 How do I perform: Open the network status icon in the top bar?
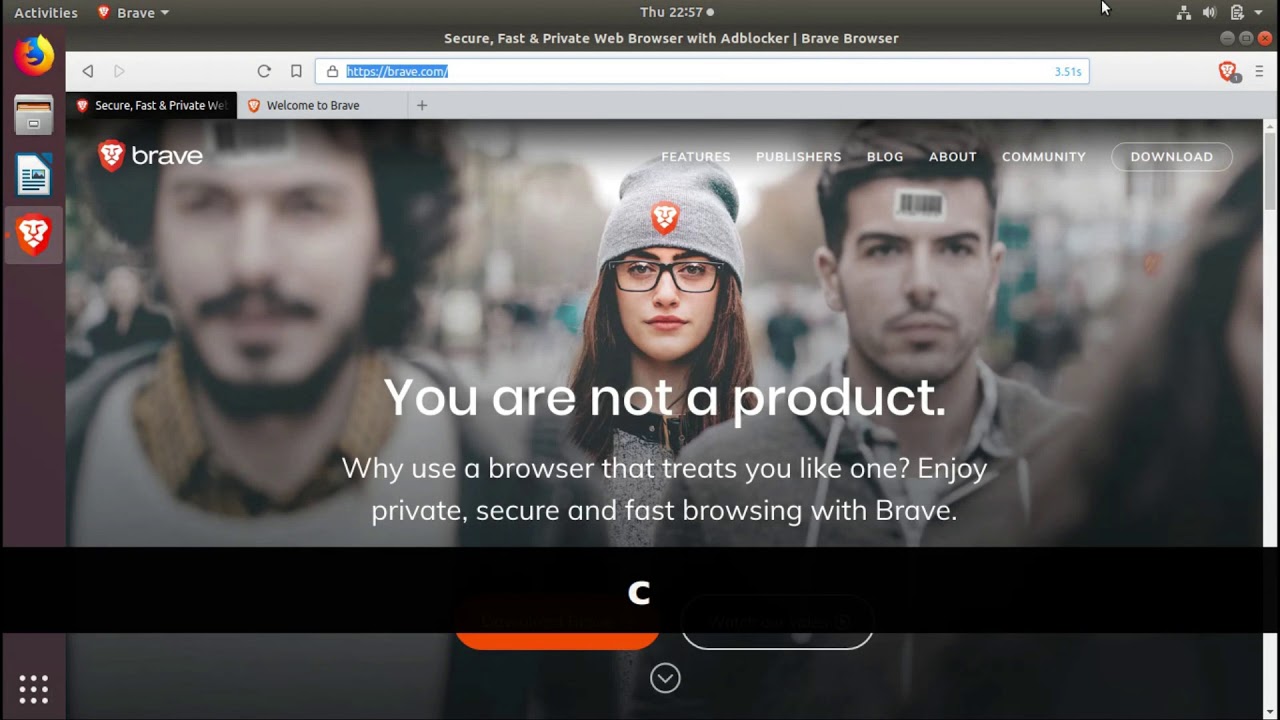coord(1184,12)
